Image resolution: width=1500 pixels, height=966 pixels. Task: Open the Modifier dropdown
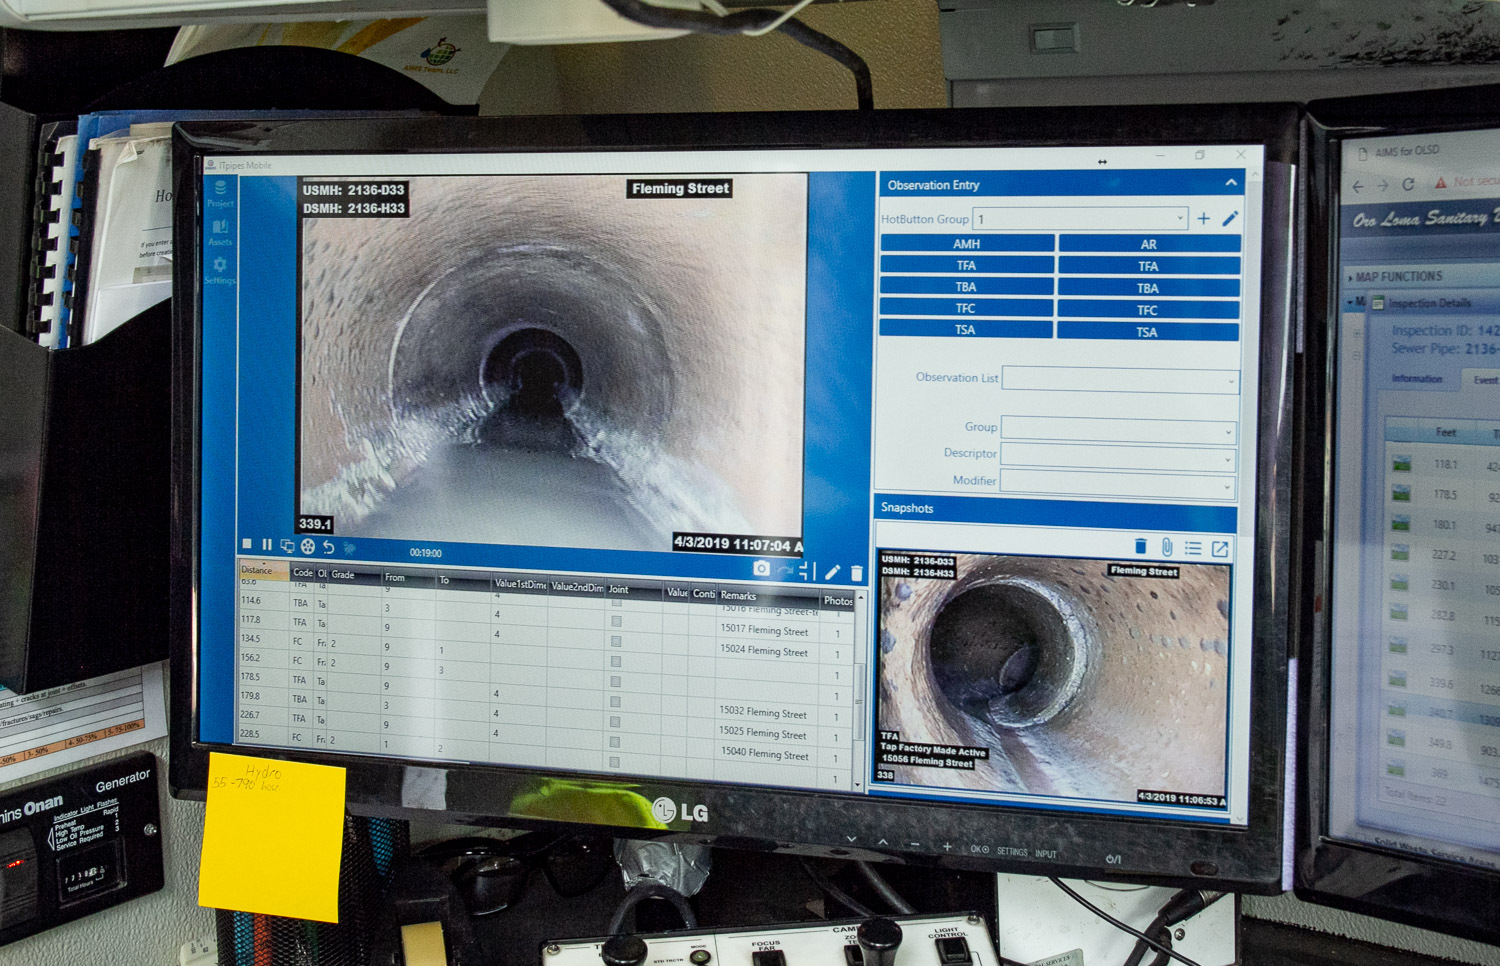click(1119, 484)
